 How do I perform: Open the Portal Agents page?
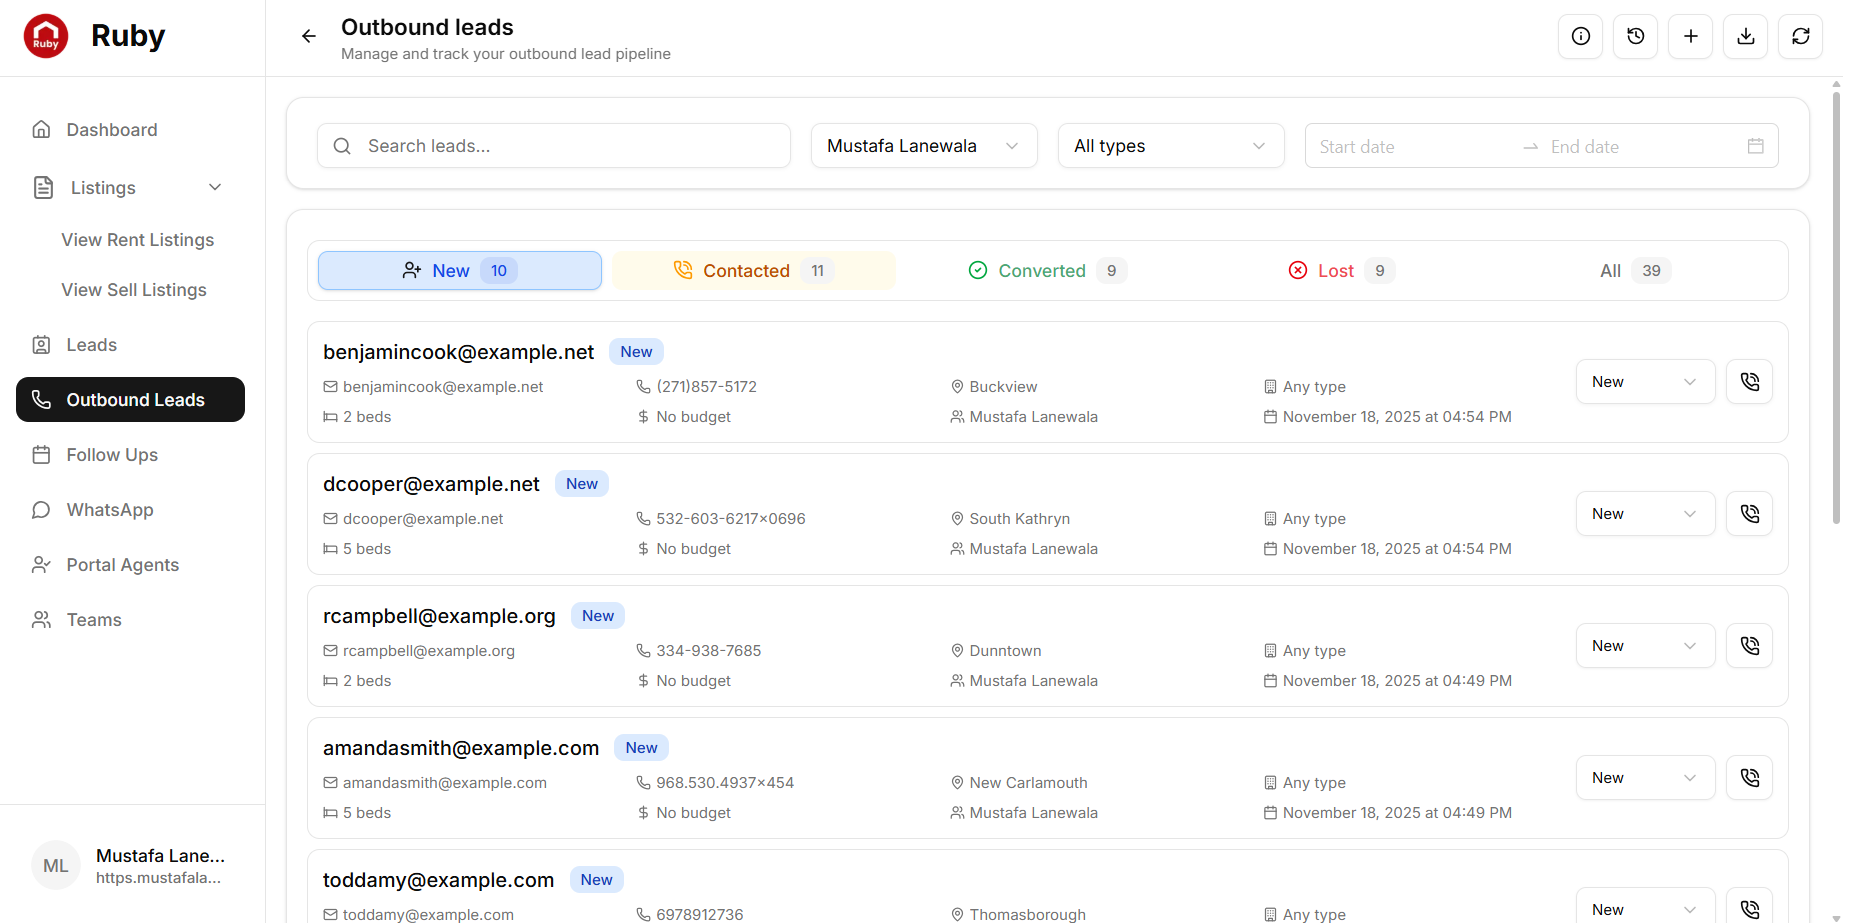[122, 564]
